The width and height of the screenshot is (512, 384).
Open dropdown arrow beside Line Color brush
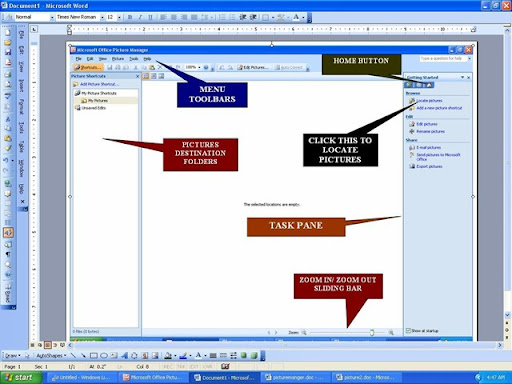(x=190, y=356)
